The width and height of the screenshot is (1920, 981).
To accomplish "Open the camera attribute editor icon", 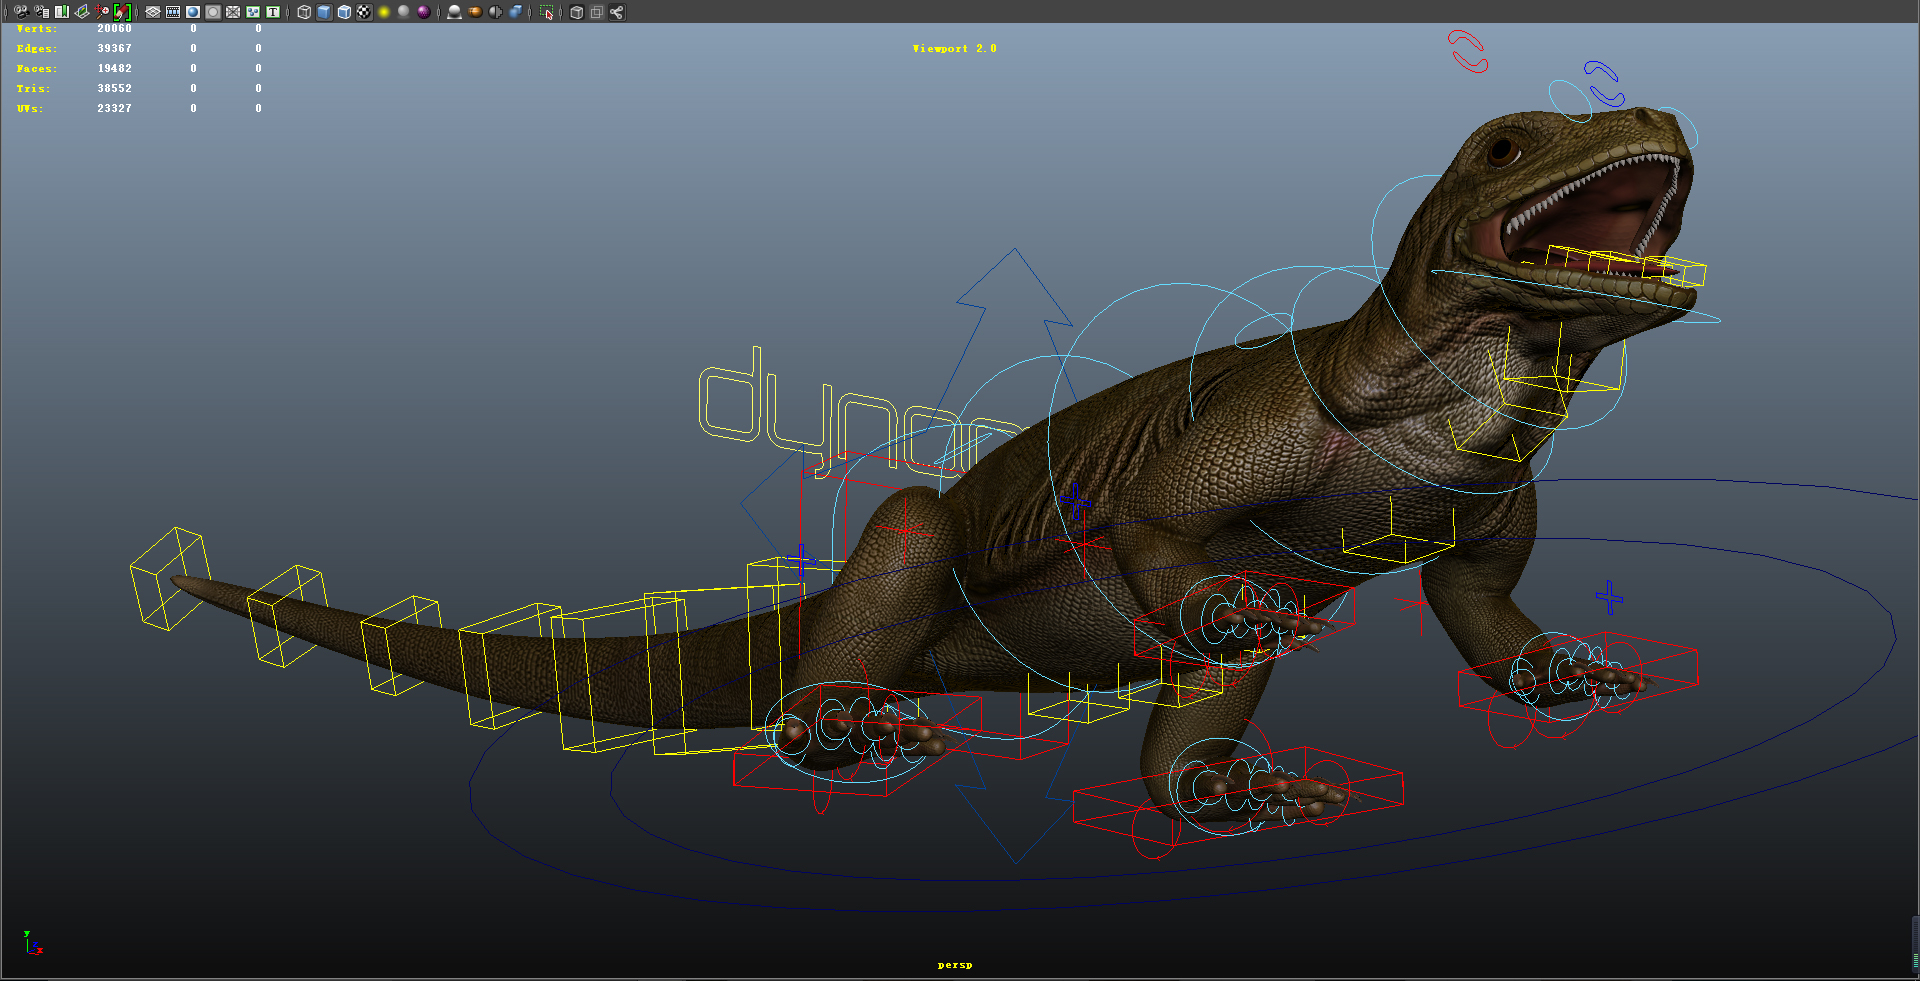I will pos(42,12).
